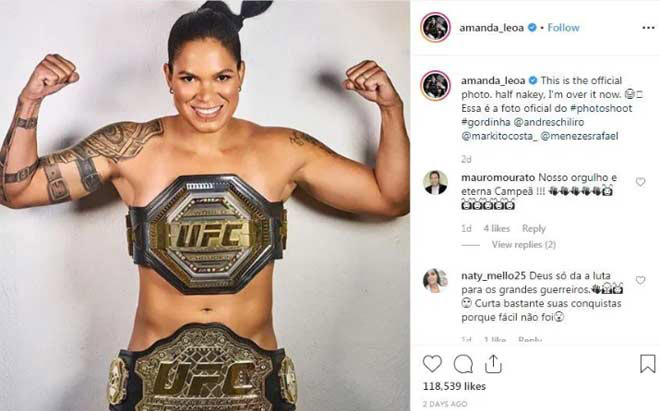
Task: Open the #photoshoot hashtag link
Action: click(x=601, y=108)
